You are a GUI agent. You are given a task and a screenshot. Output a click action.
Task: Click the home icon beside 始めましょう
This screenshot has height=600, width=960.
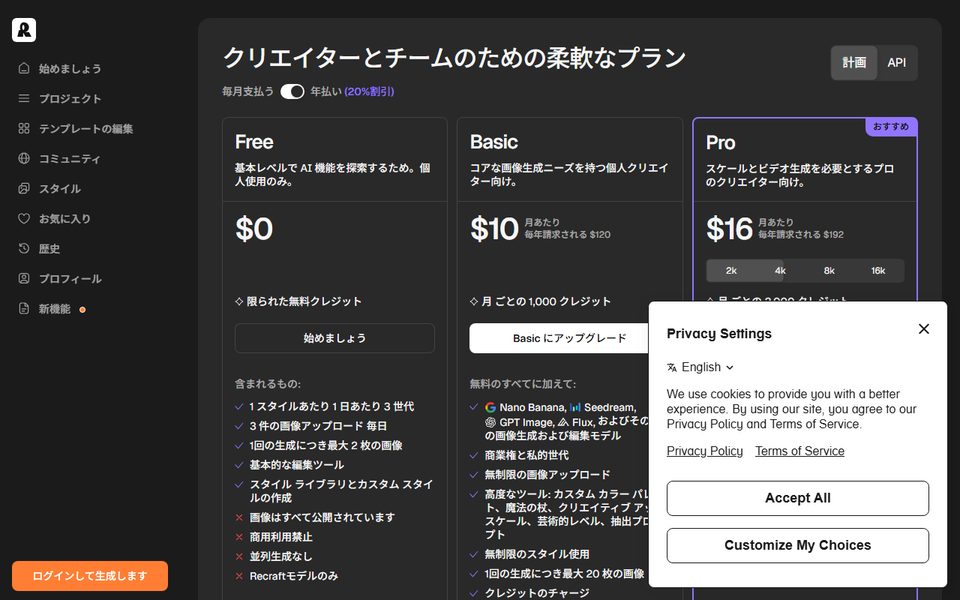tap(24, 68)
